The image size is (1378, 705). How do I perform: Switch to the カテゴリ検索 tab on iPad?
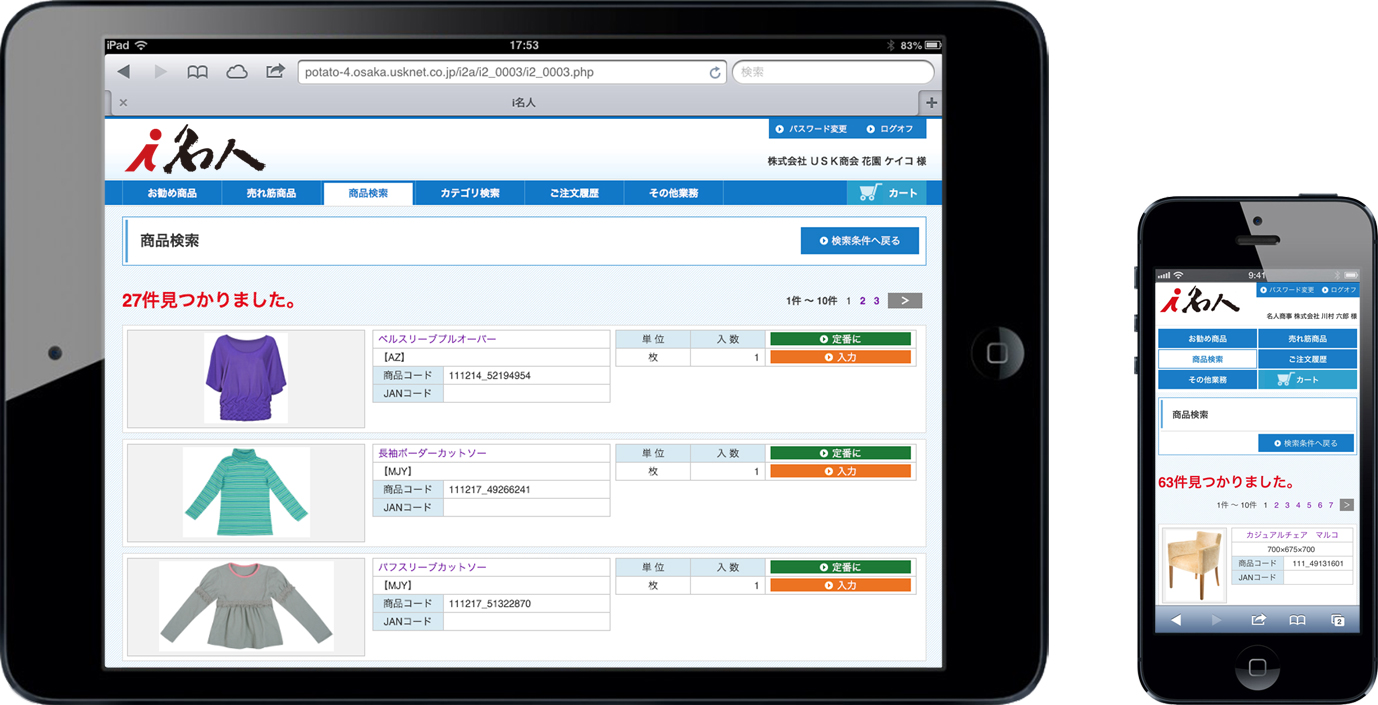tap(469, 193)
